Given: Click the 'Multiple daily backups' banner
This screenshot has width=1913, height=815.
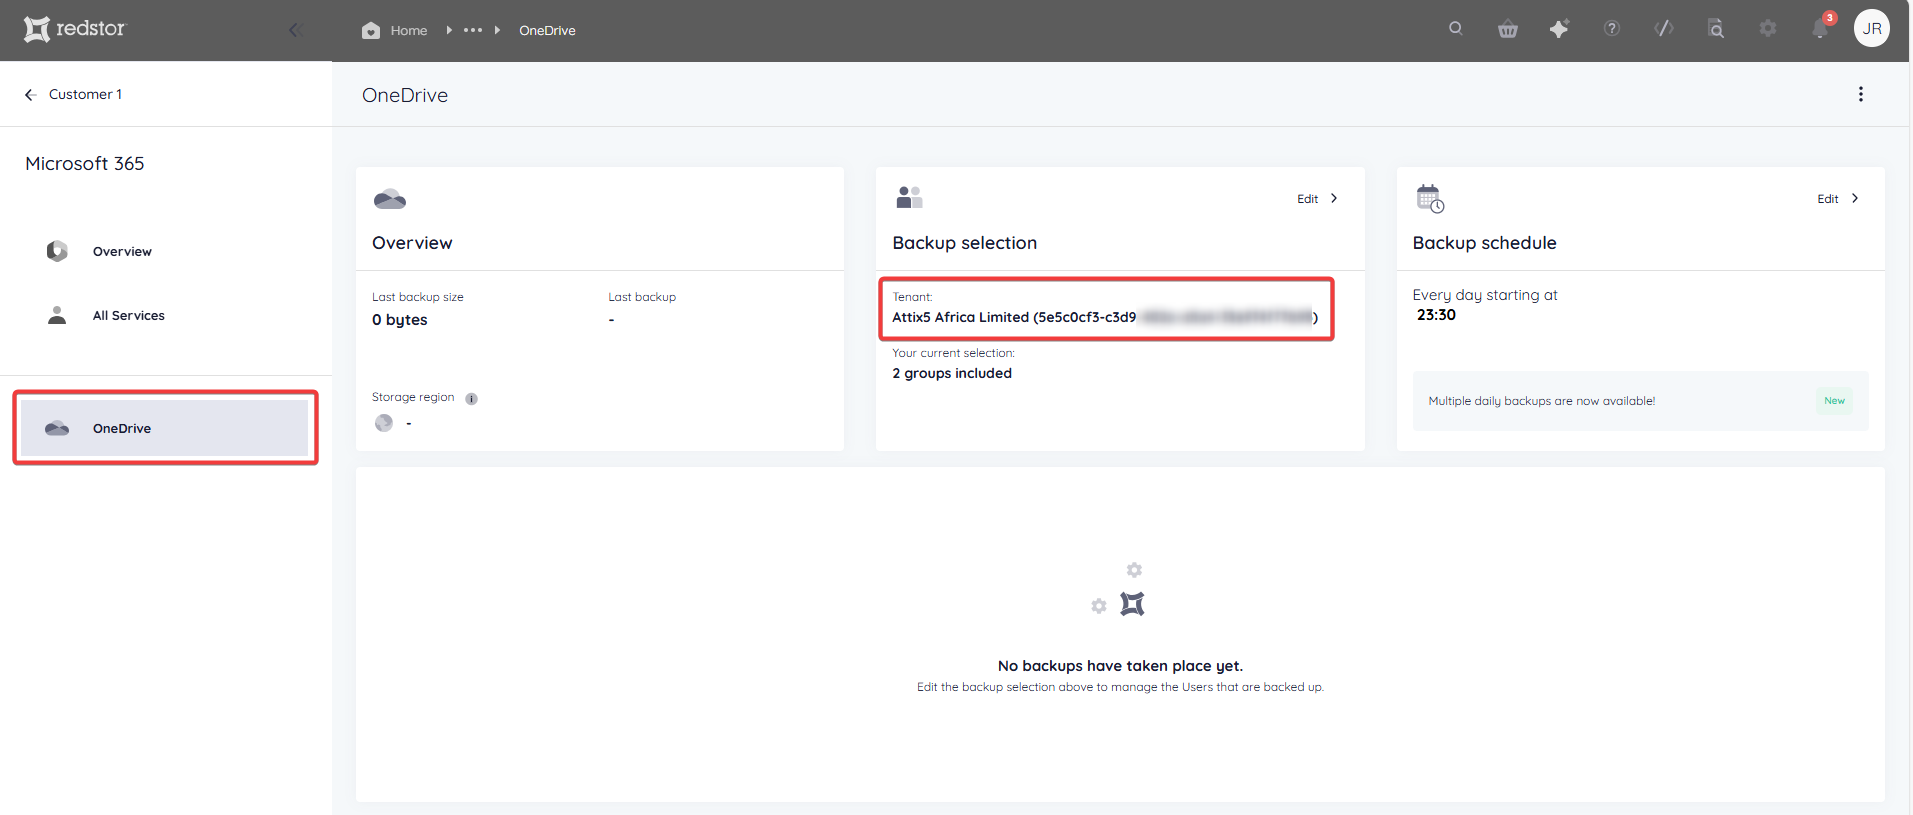Looking at the screenshot, I should tap(1640, 401).
